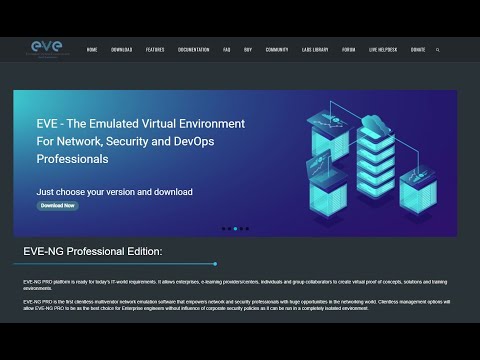Click the EVE logo in the header
This screenshot has width=480, height=360.
point(47,49)
